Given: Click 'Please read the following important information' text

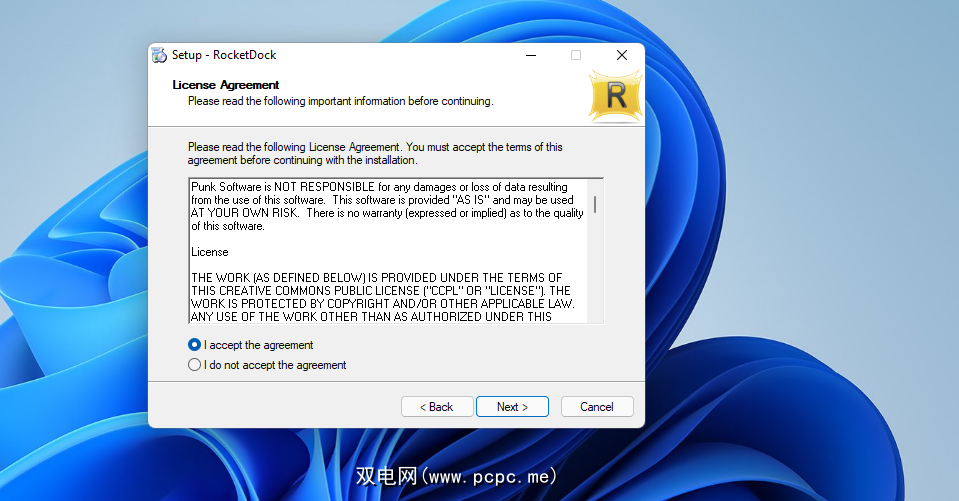Looking at the screenshot, I should (341, 101).
